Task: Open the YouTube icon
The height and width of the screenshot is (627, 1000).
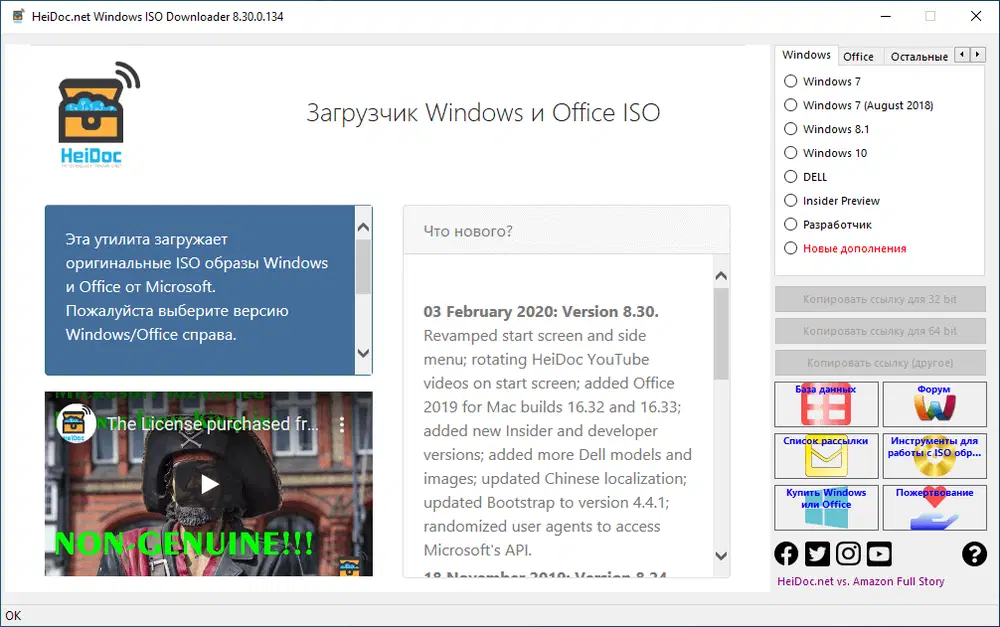Action: click(879, 554)
